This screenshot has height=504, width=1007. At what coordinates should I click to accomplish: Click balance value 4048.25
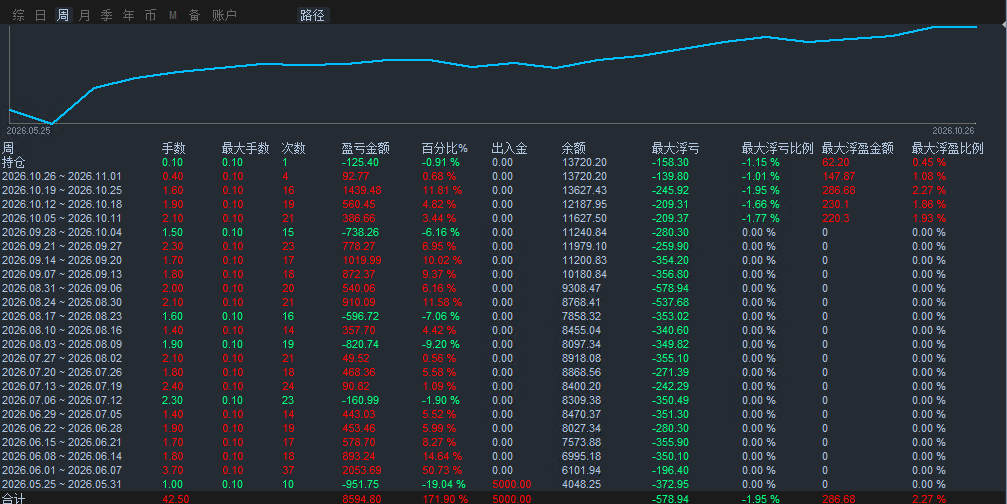click(582, 484)
